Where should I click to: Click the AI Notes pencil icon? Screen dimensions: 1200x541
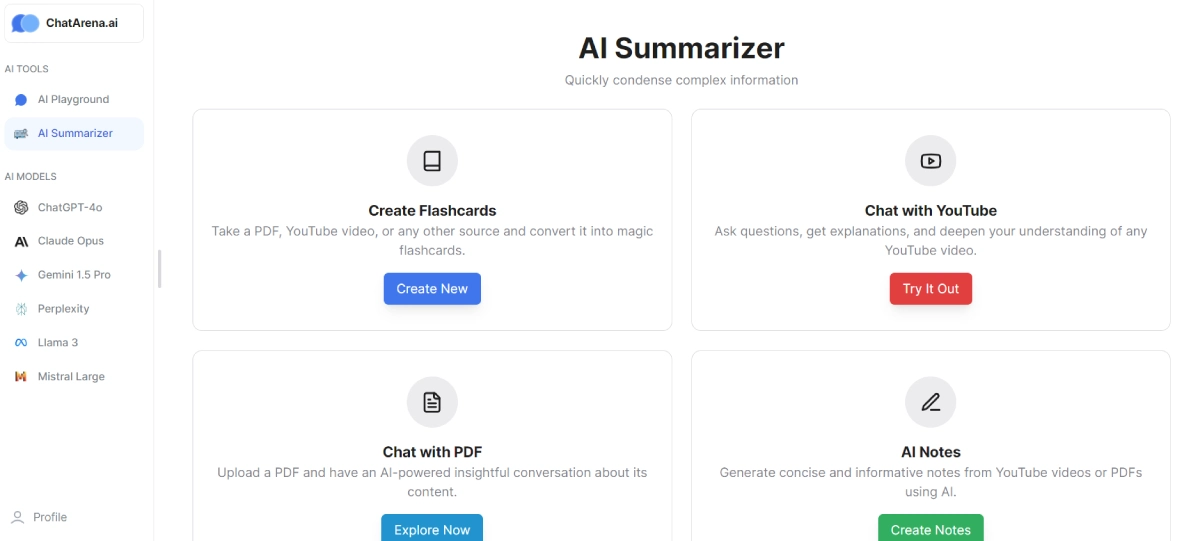(x=931, y=402)
